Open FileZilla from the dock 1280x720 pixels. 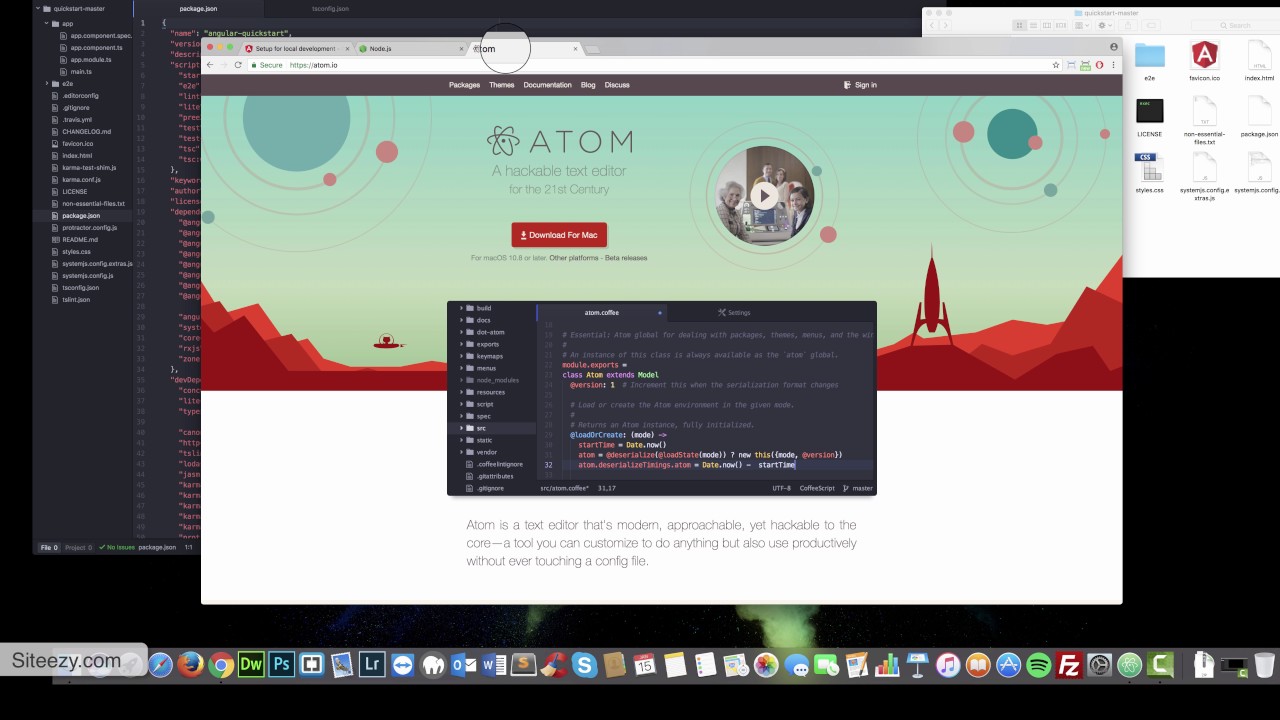pyautogui.click(x=1070, y=664)
